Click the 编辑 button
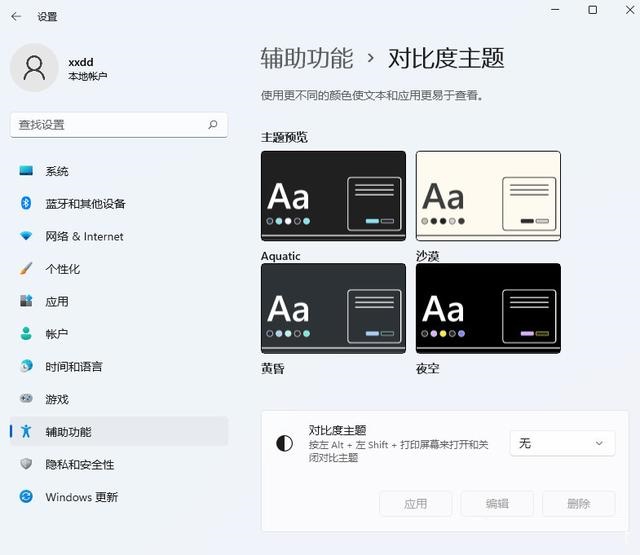Image resolution: width=640 pixels, height=555 pixels. pos(497,504)
